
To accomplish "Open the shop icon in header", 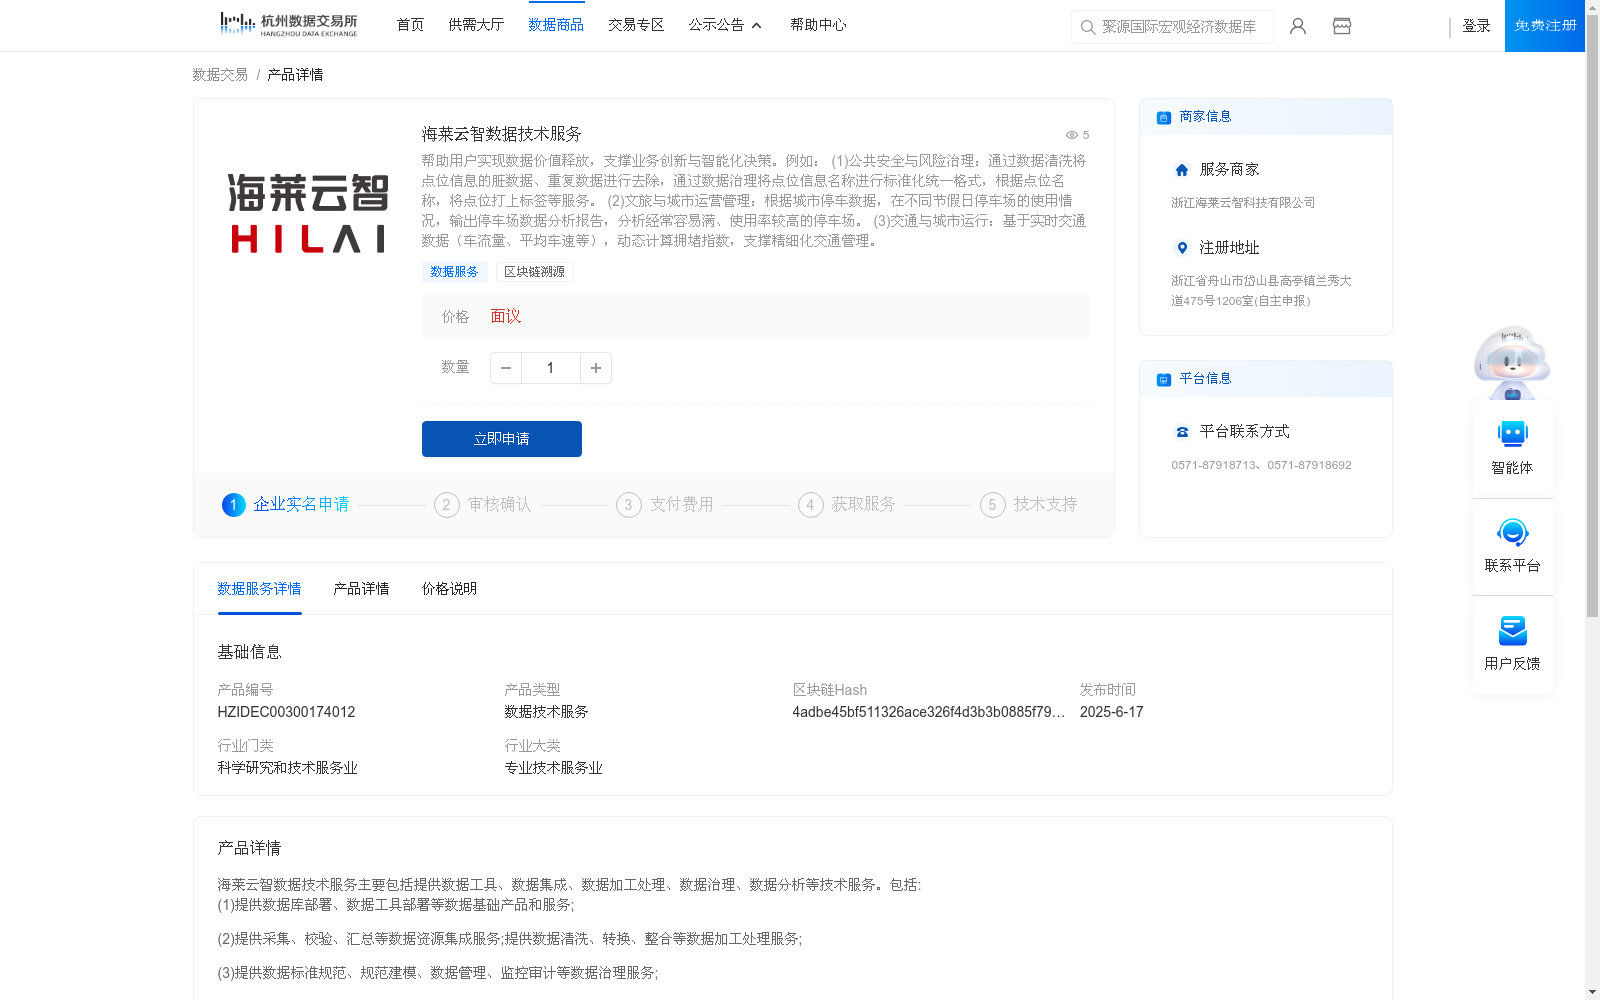I will pos(1342,26).
